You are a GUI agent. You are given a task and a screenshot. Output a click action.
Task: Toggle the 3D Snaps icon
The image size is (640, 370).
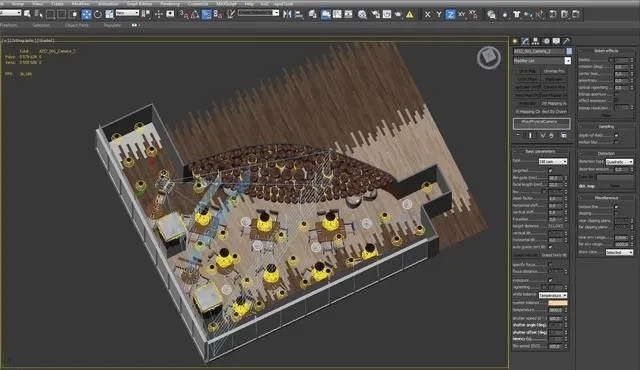[184, 14]
